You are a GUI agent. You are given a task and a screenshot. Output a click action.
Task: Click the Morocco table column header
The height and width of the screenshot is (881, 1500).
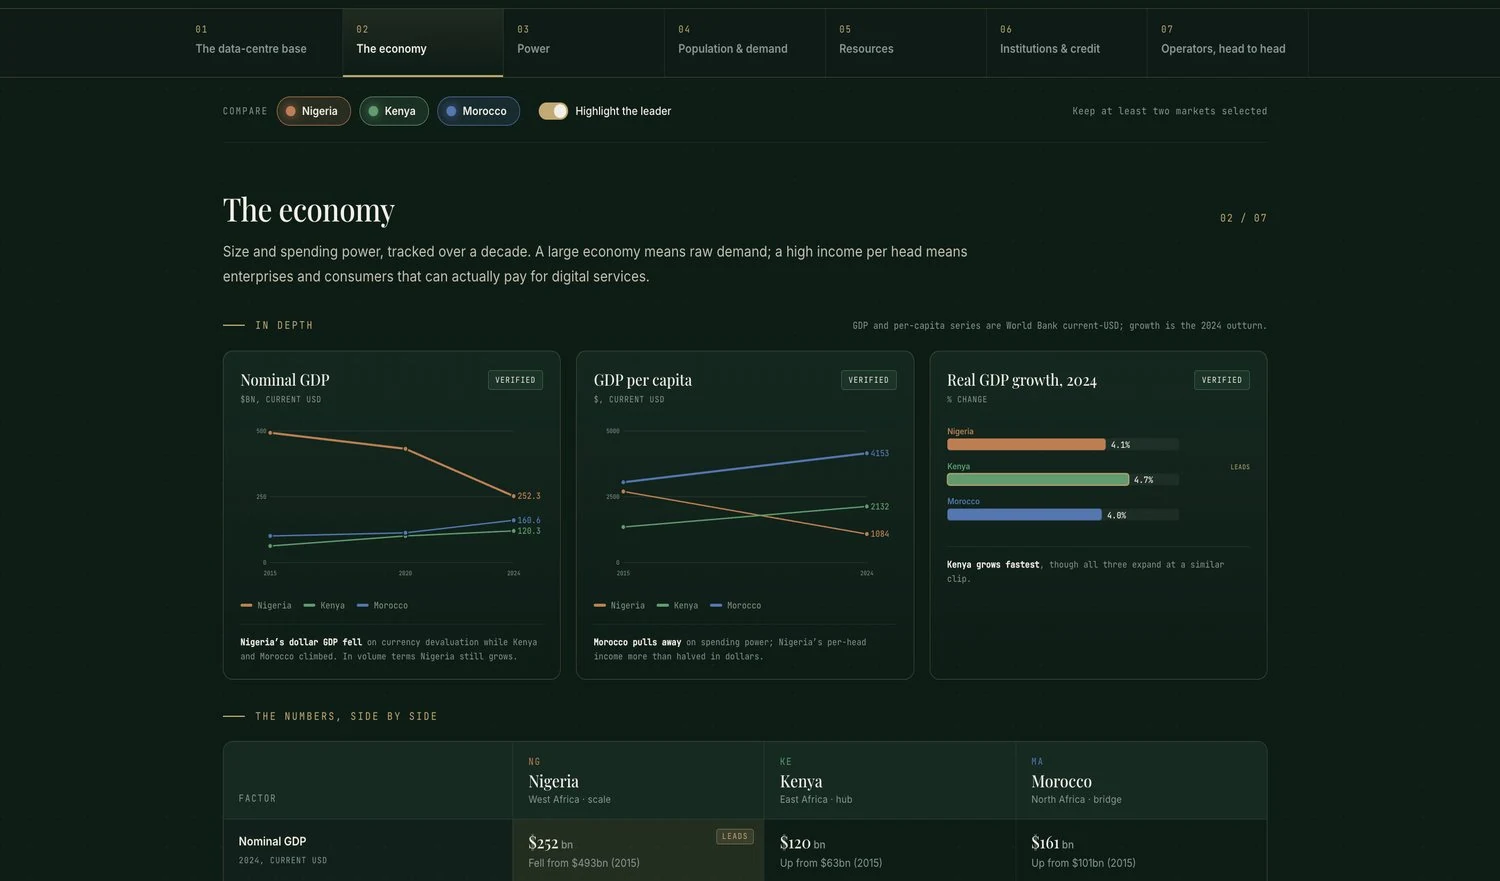pyautogui.click(x=1141, y=781)
